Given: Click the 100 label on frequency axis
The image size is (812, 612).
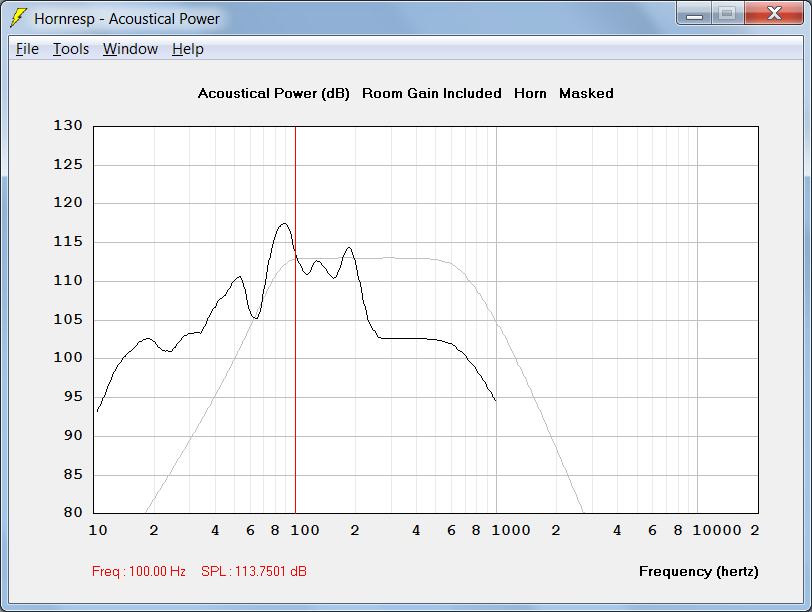Looking at the screenshot, I should click(x=304, y=530).
